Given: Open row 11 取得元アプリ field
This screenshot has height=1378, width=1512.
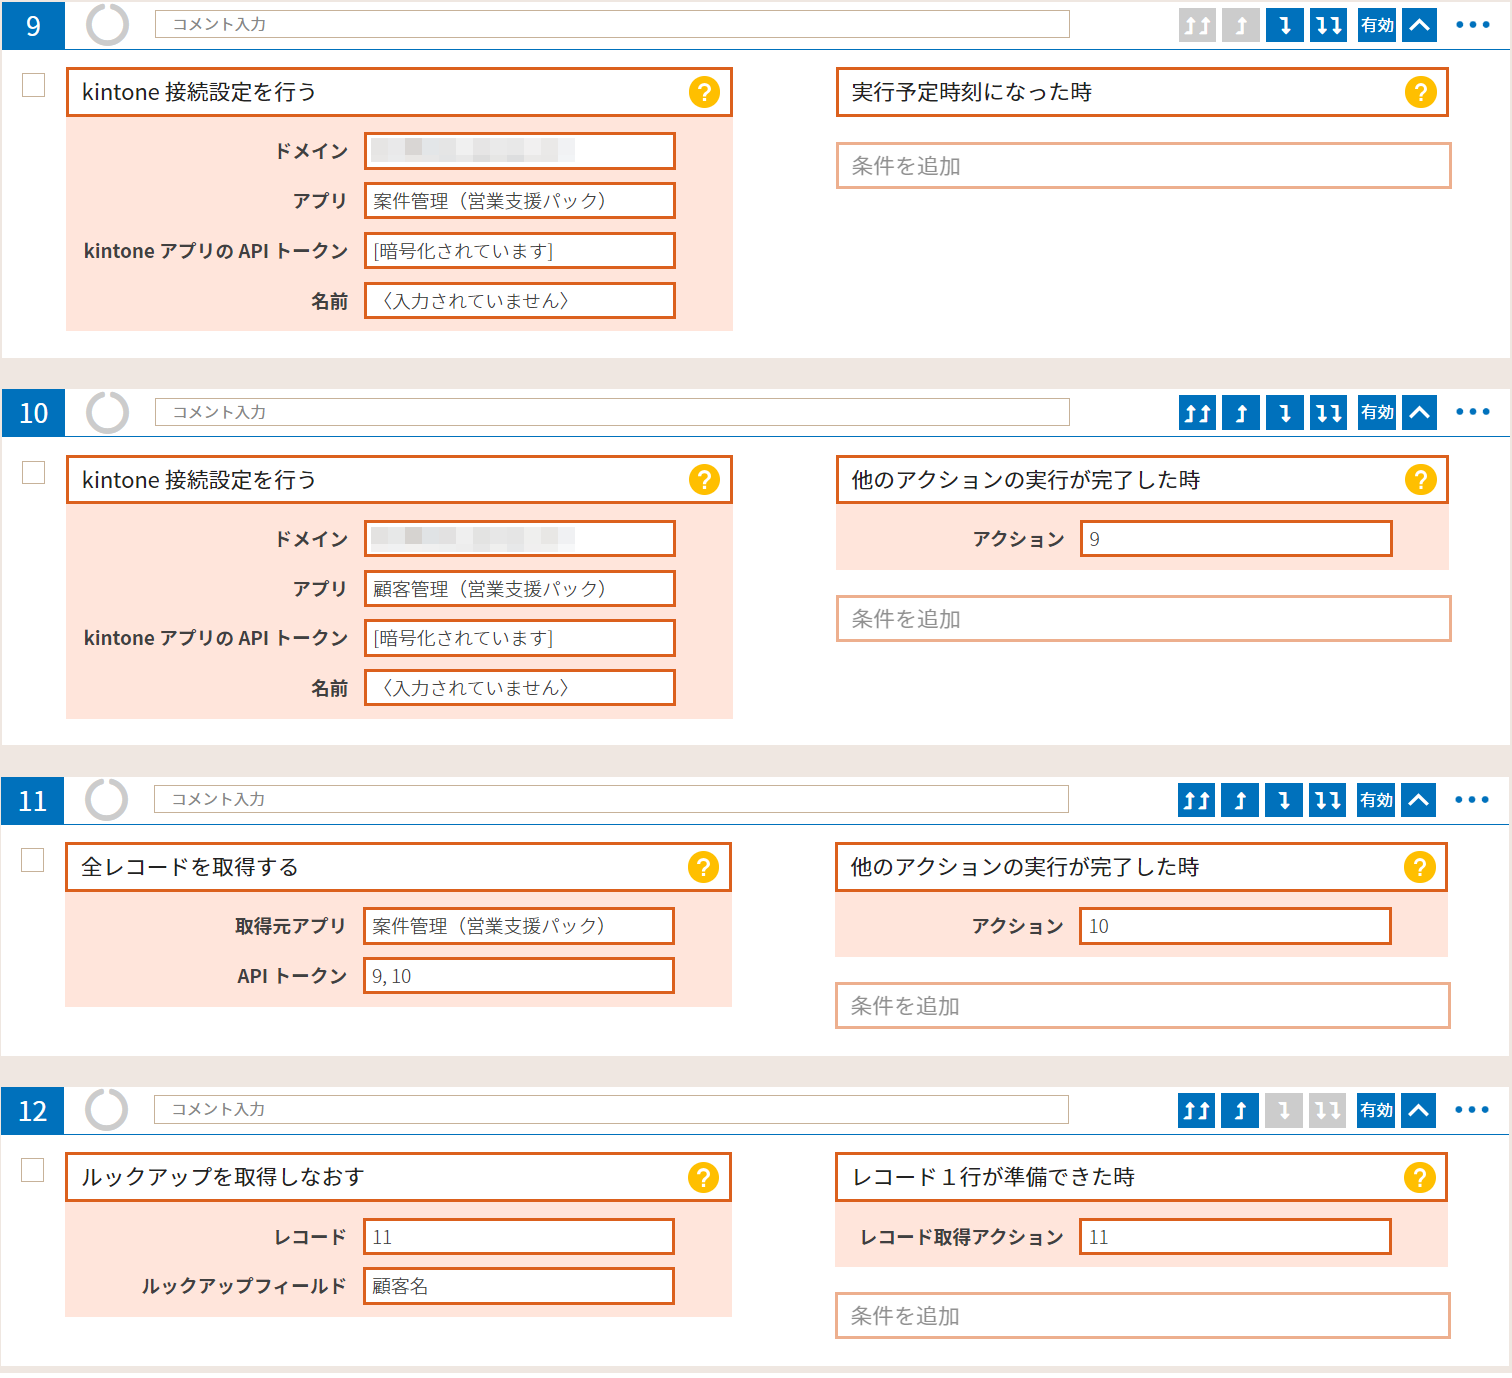Looking at the screenshot, I should point(519,926).
